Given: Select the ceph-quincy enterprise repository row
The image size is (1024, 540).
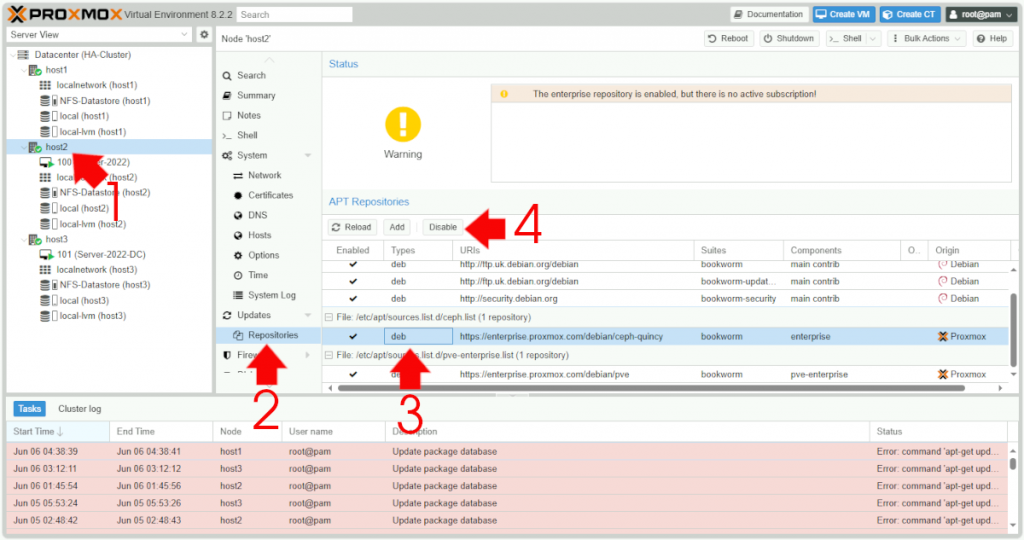Looking at the screenshot, I should pyautogui.click(x=666, y=336).
